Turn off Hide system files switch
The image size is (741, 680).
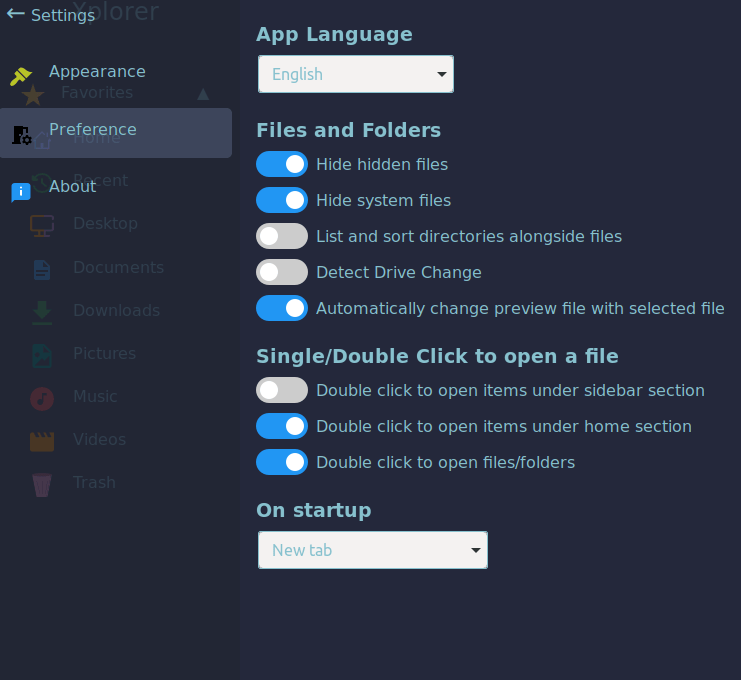[282, 200]
